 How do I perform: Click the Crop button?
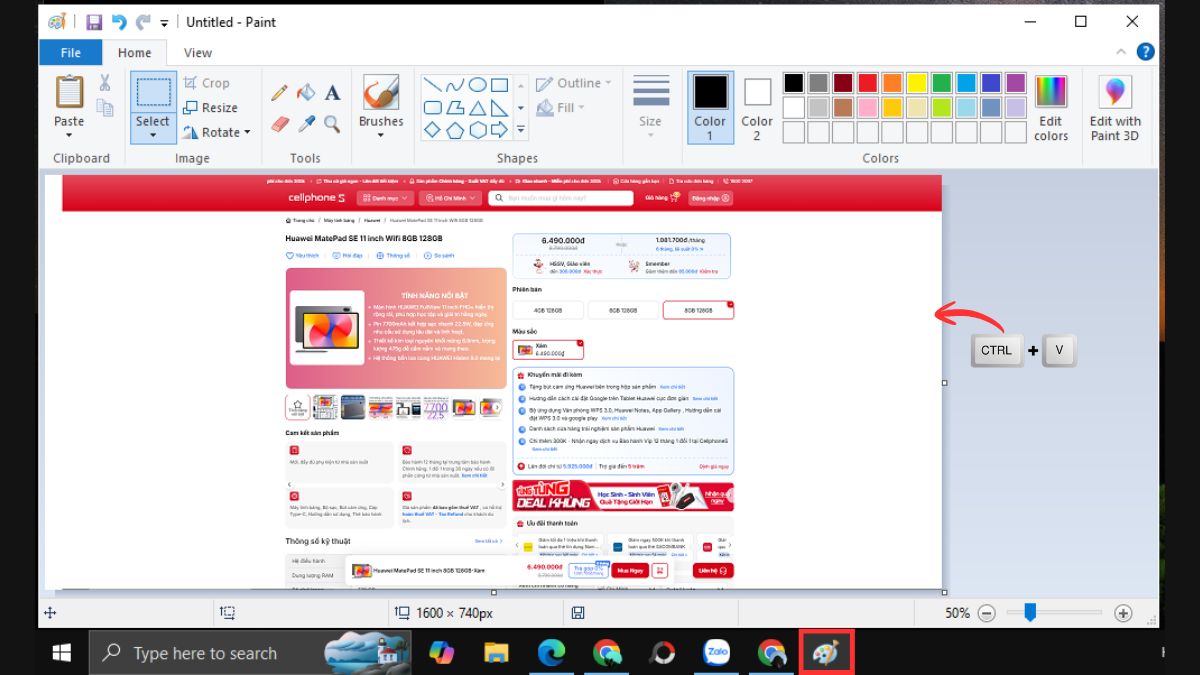tap(207, 83)
